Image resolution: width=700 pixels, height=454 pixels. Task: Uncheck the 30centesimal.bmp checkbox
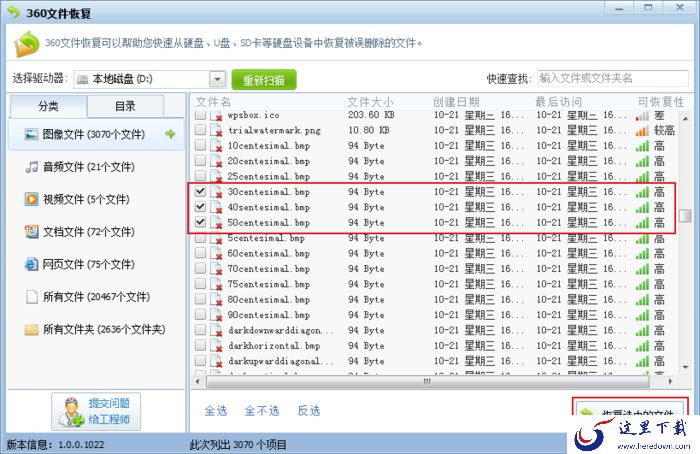coord(200,191)
